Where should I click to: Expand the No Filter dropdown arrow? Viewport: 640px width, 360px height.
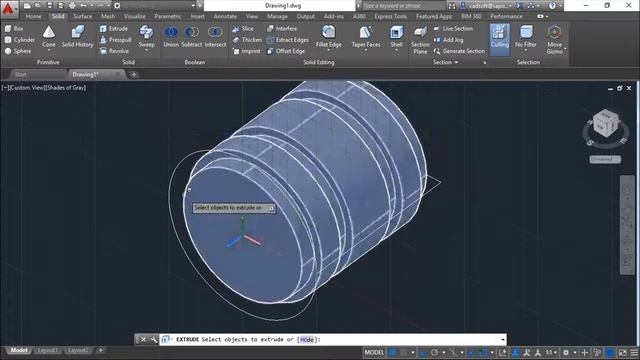526,50
